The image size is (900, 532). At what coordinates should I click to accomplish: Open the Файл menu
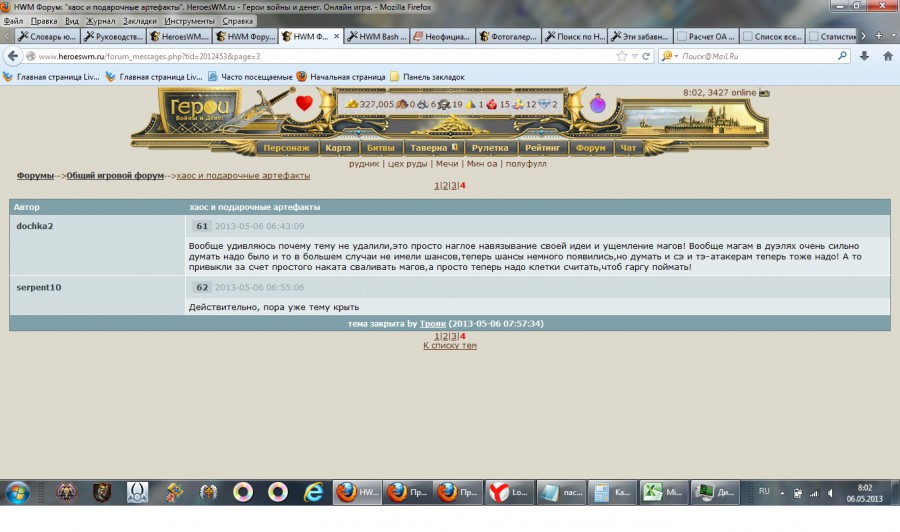13,21
